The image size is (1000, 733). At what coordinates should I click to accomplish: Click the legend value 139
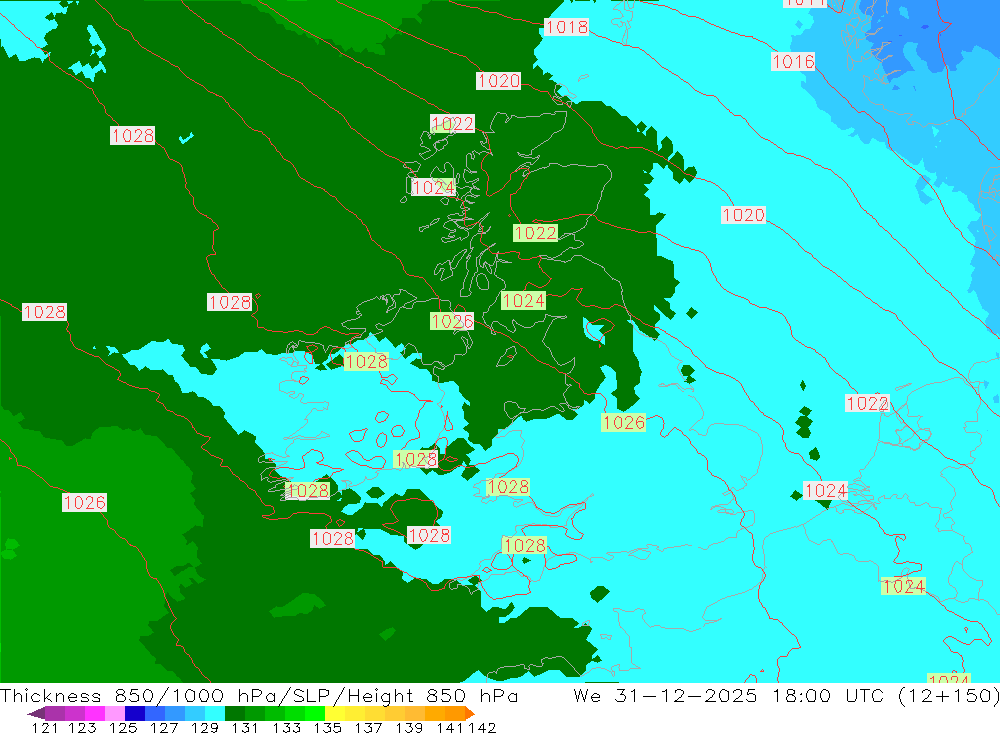point(409,728)
